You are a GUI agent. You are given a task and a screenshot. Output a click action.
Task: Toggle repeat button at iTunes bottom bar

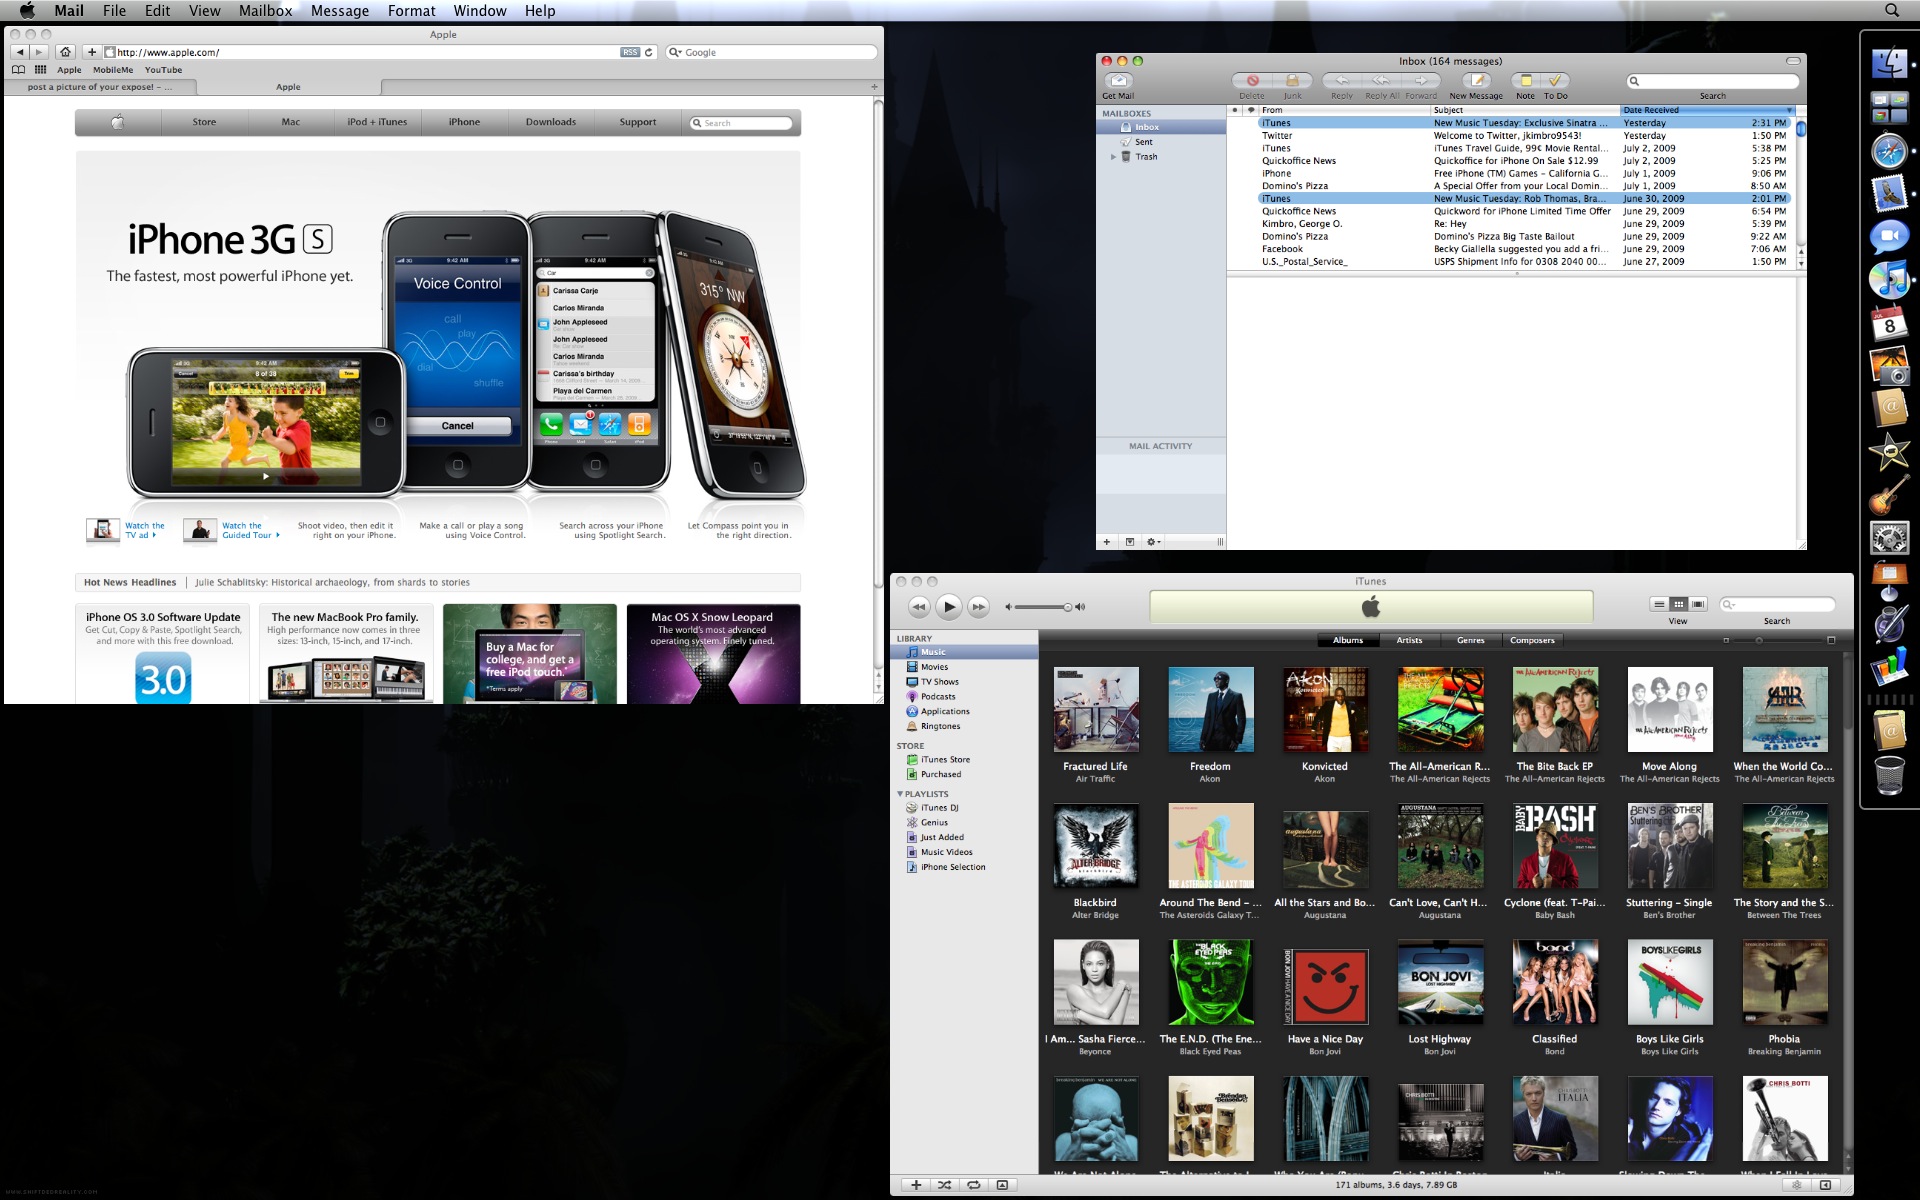(x=973, y=1185)
